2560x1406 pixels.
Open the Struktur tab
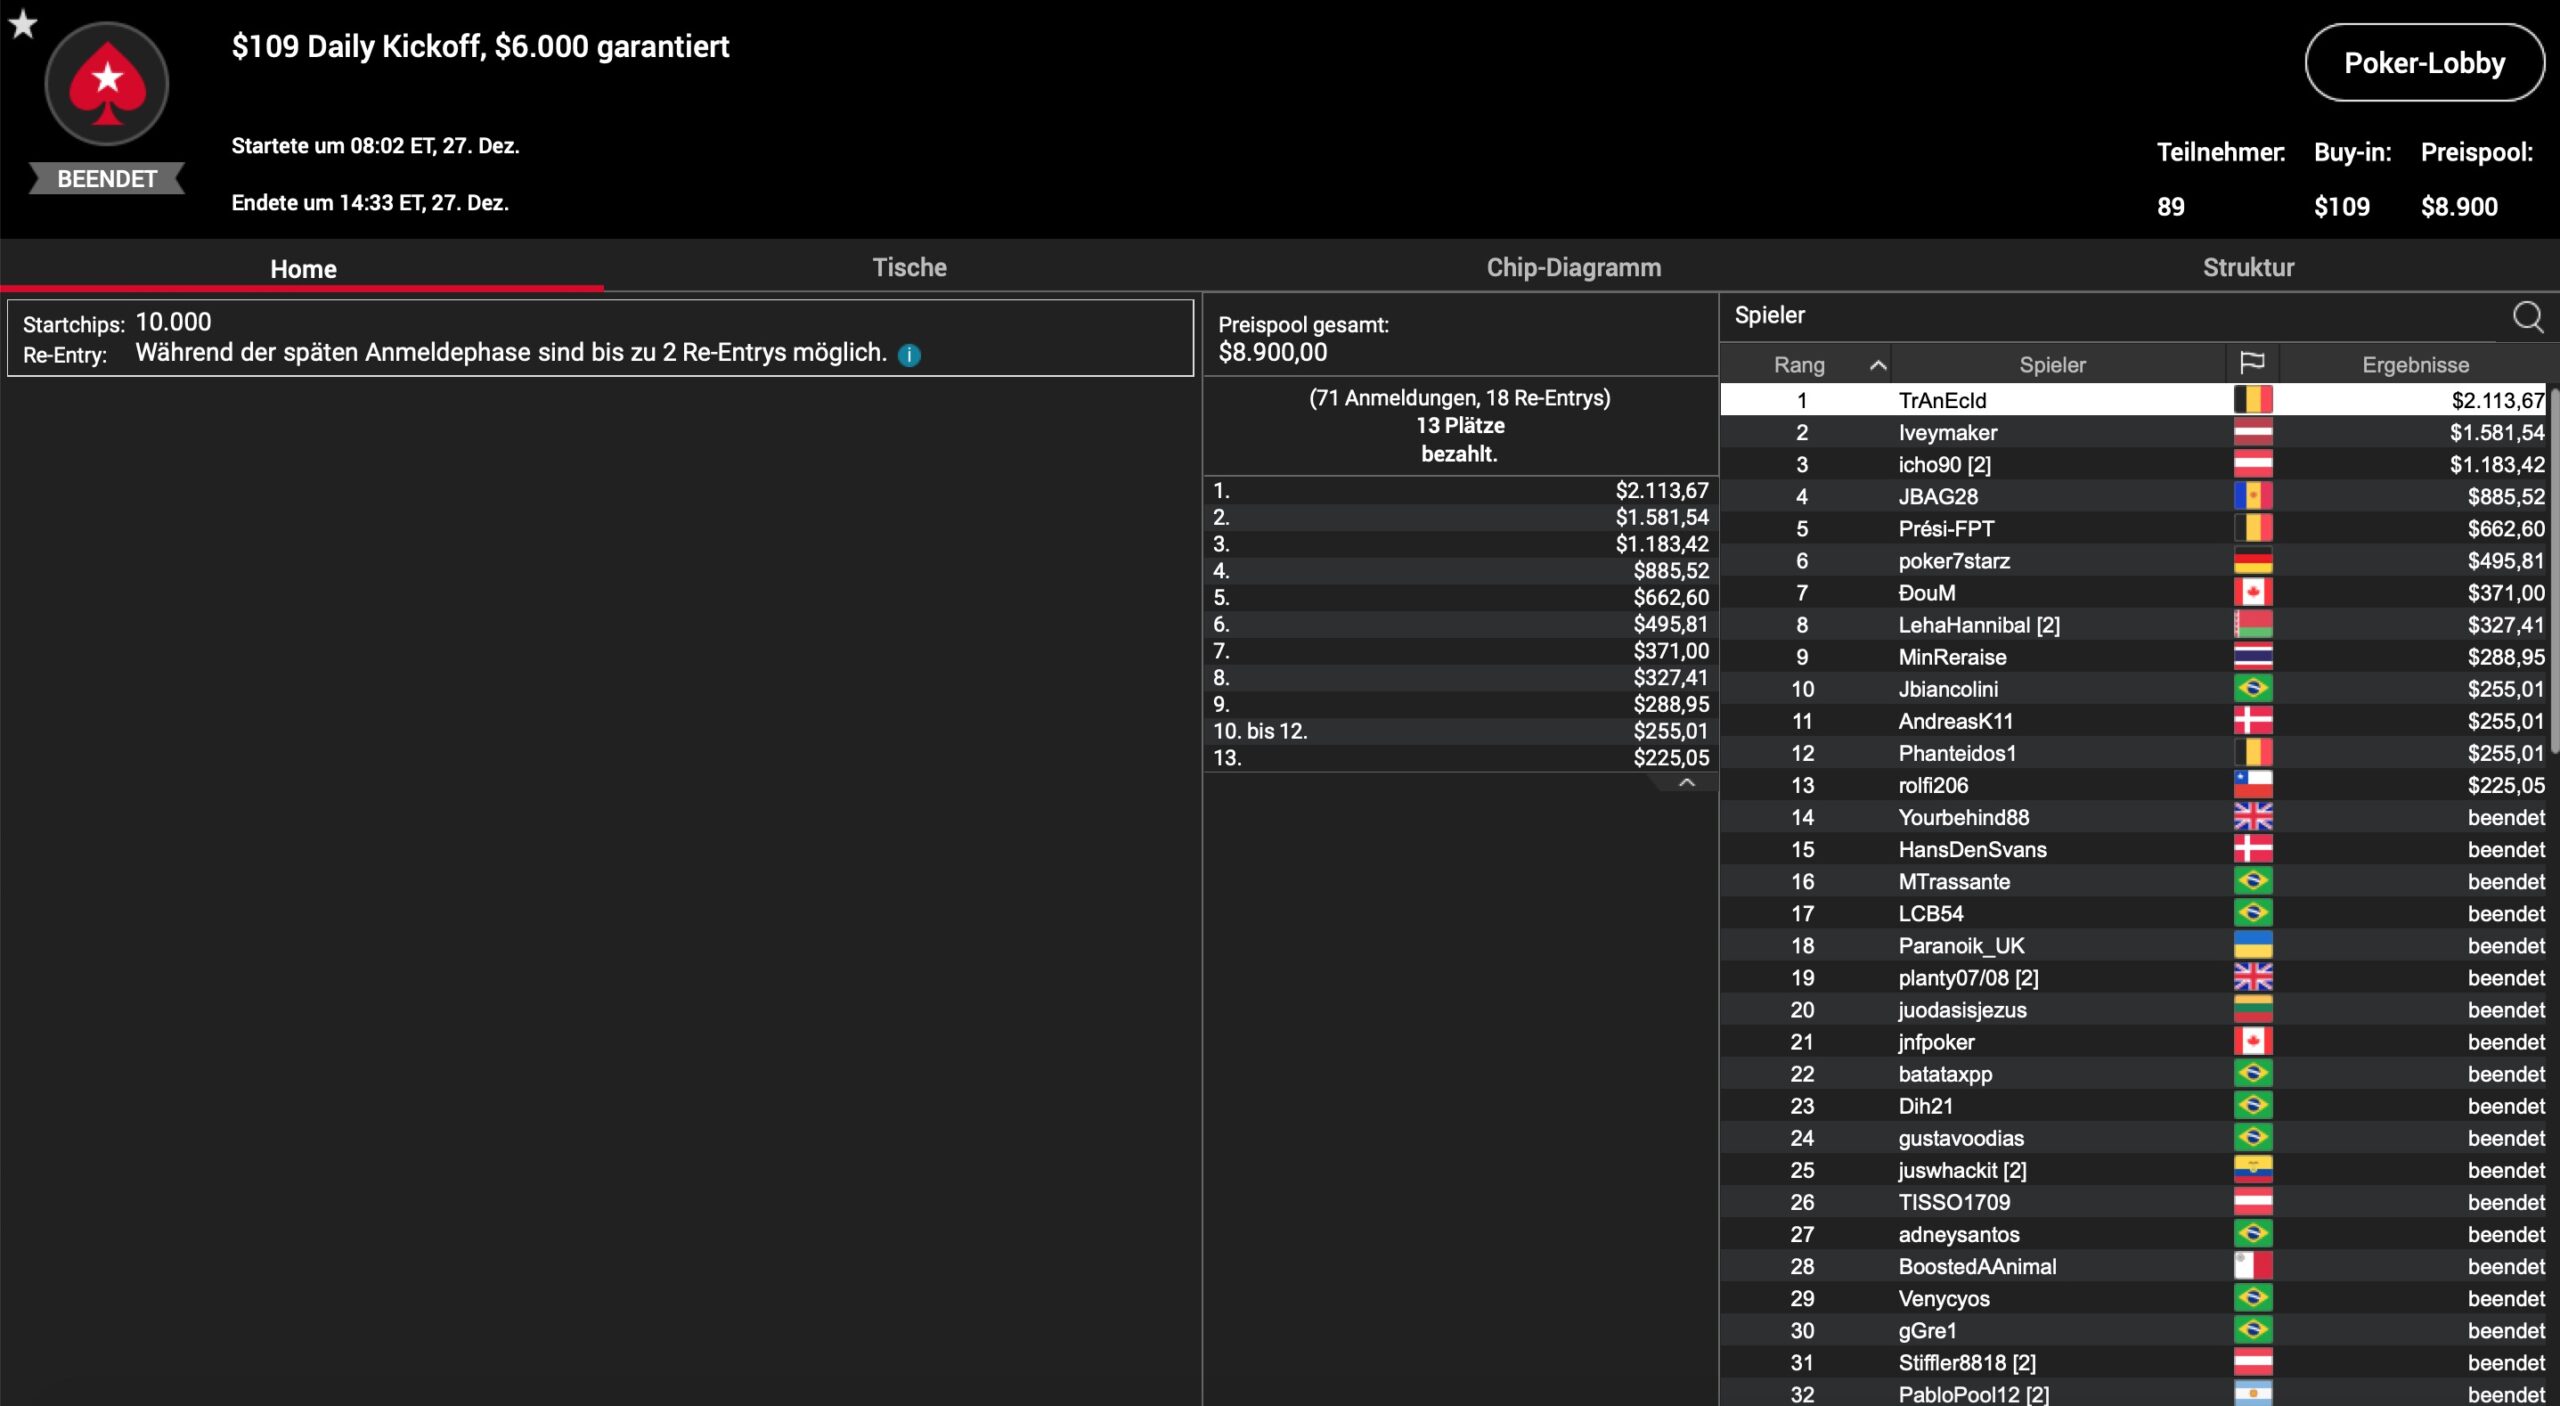(x=2248, y=267)
